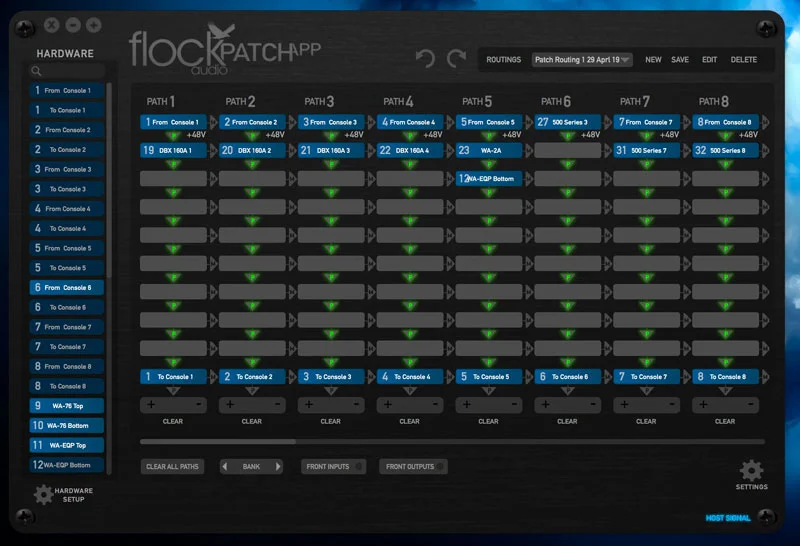The width and height of the screenshot is (800, 546).
Task: Toggle +48V phantom power on Path 4
Action: click(433, 135)
